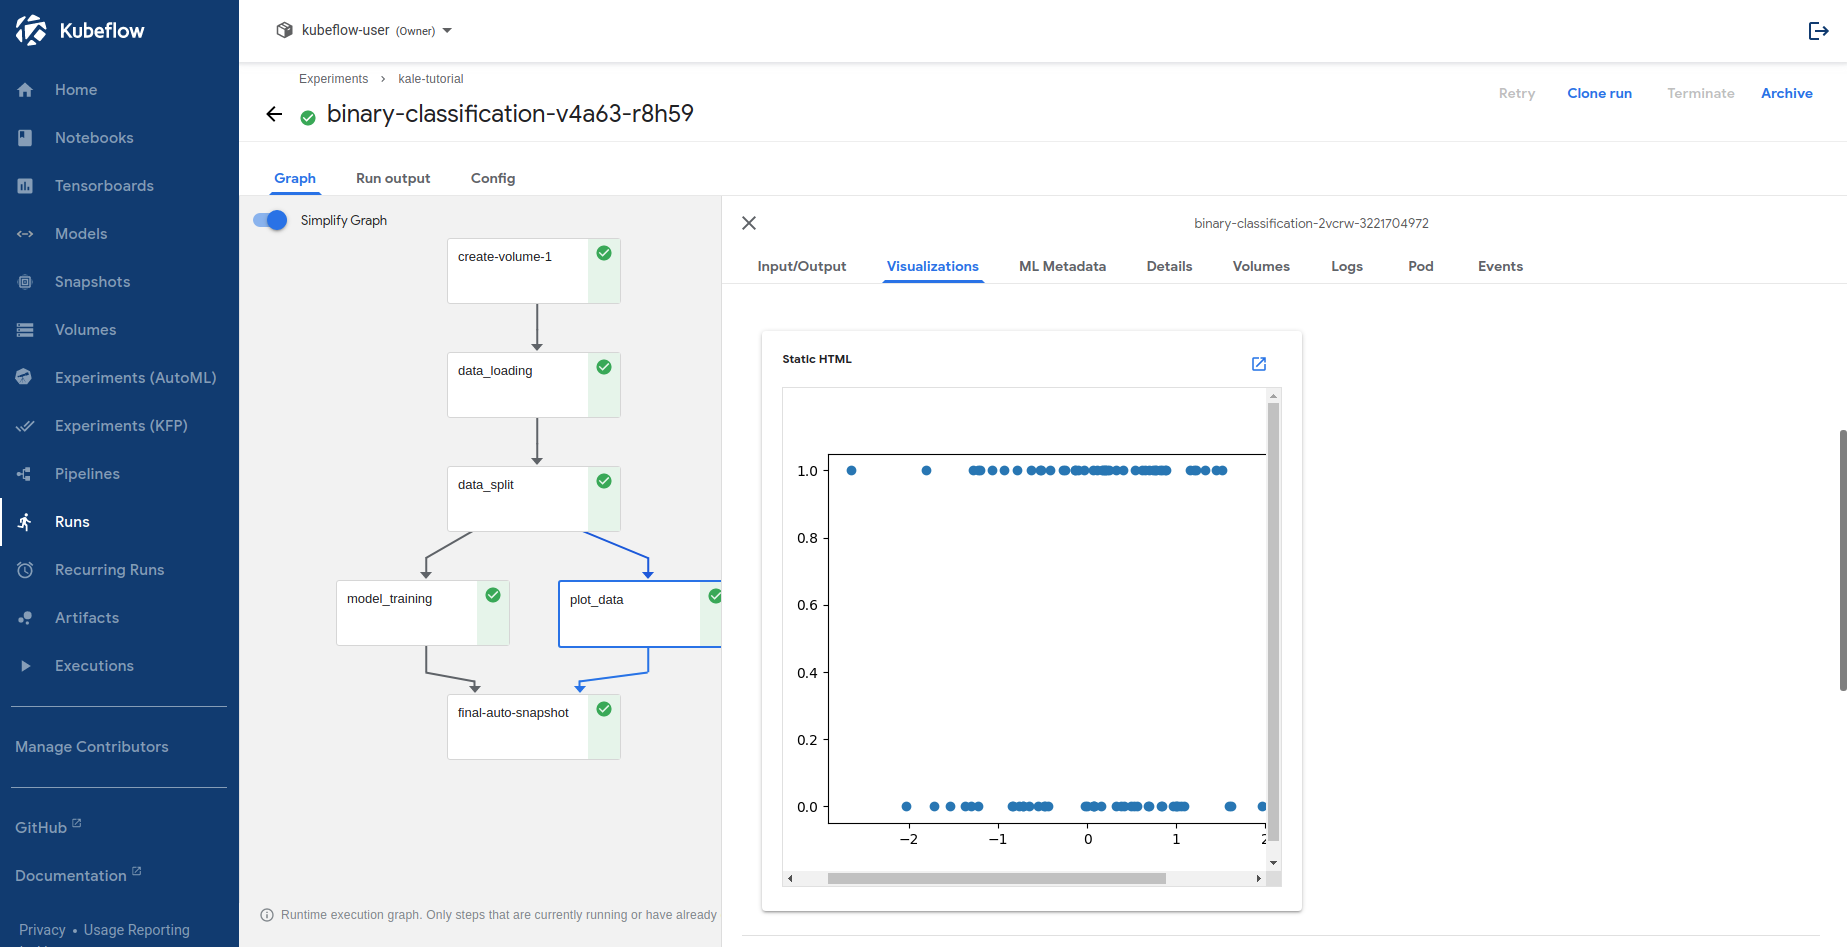Image resolution: width=1847 pixels, height=947 pixels.
Task: Click the Tensorboards sidebar icon
Action: [x=25, y=186]
